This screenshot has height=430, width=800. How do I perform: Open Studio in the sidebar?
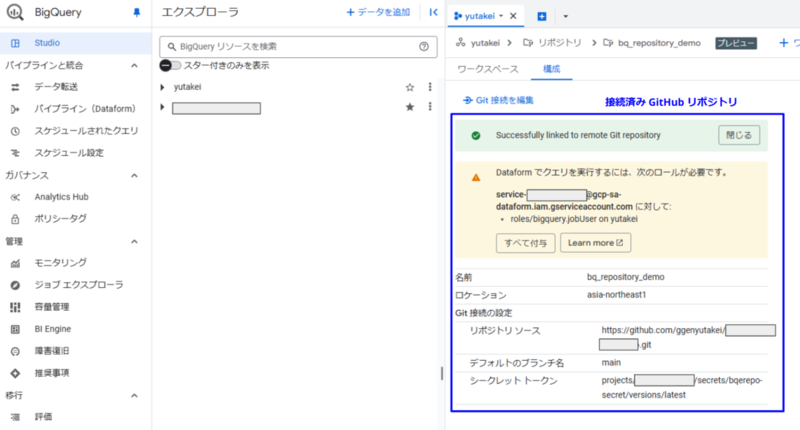coord(76,43)
